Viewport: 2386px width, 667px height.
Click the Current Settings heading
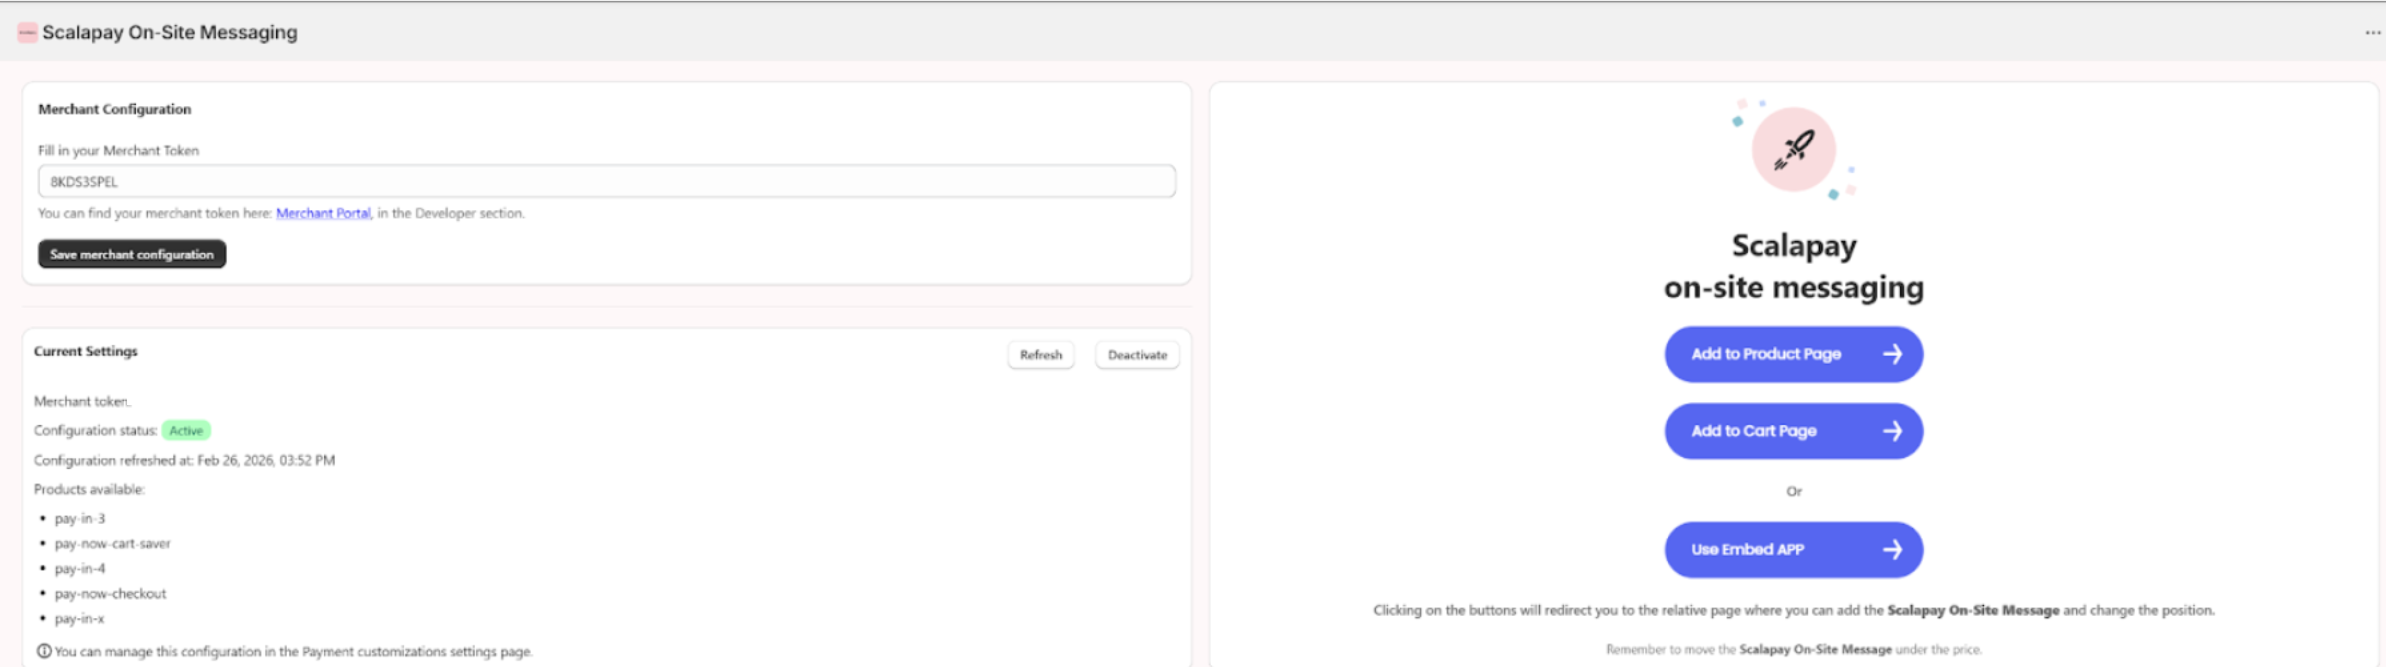click(x=86, y=351)
